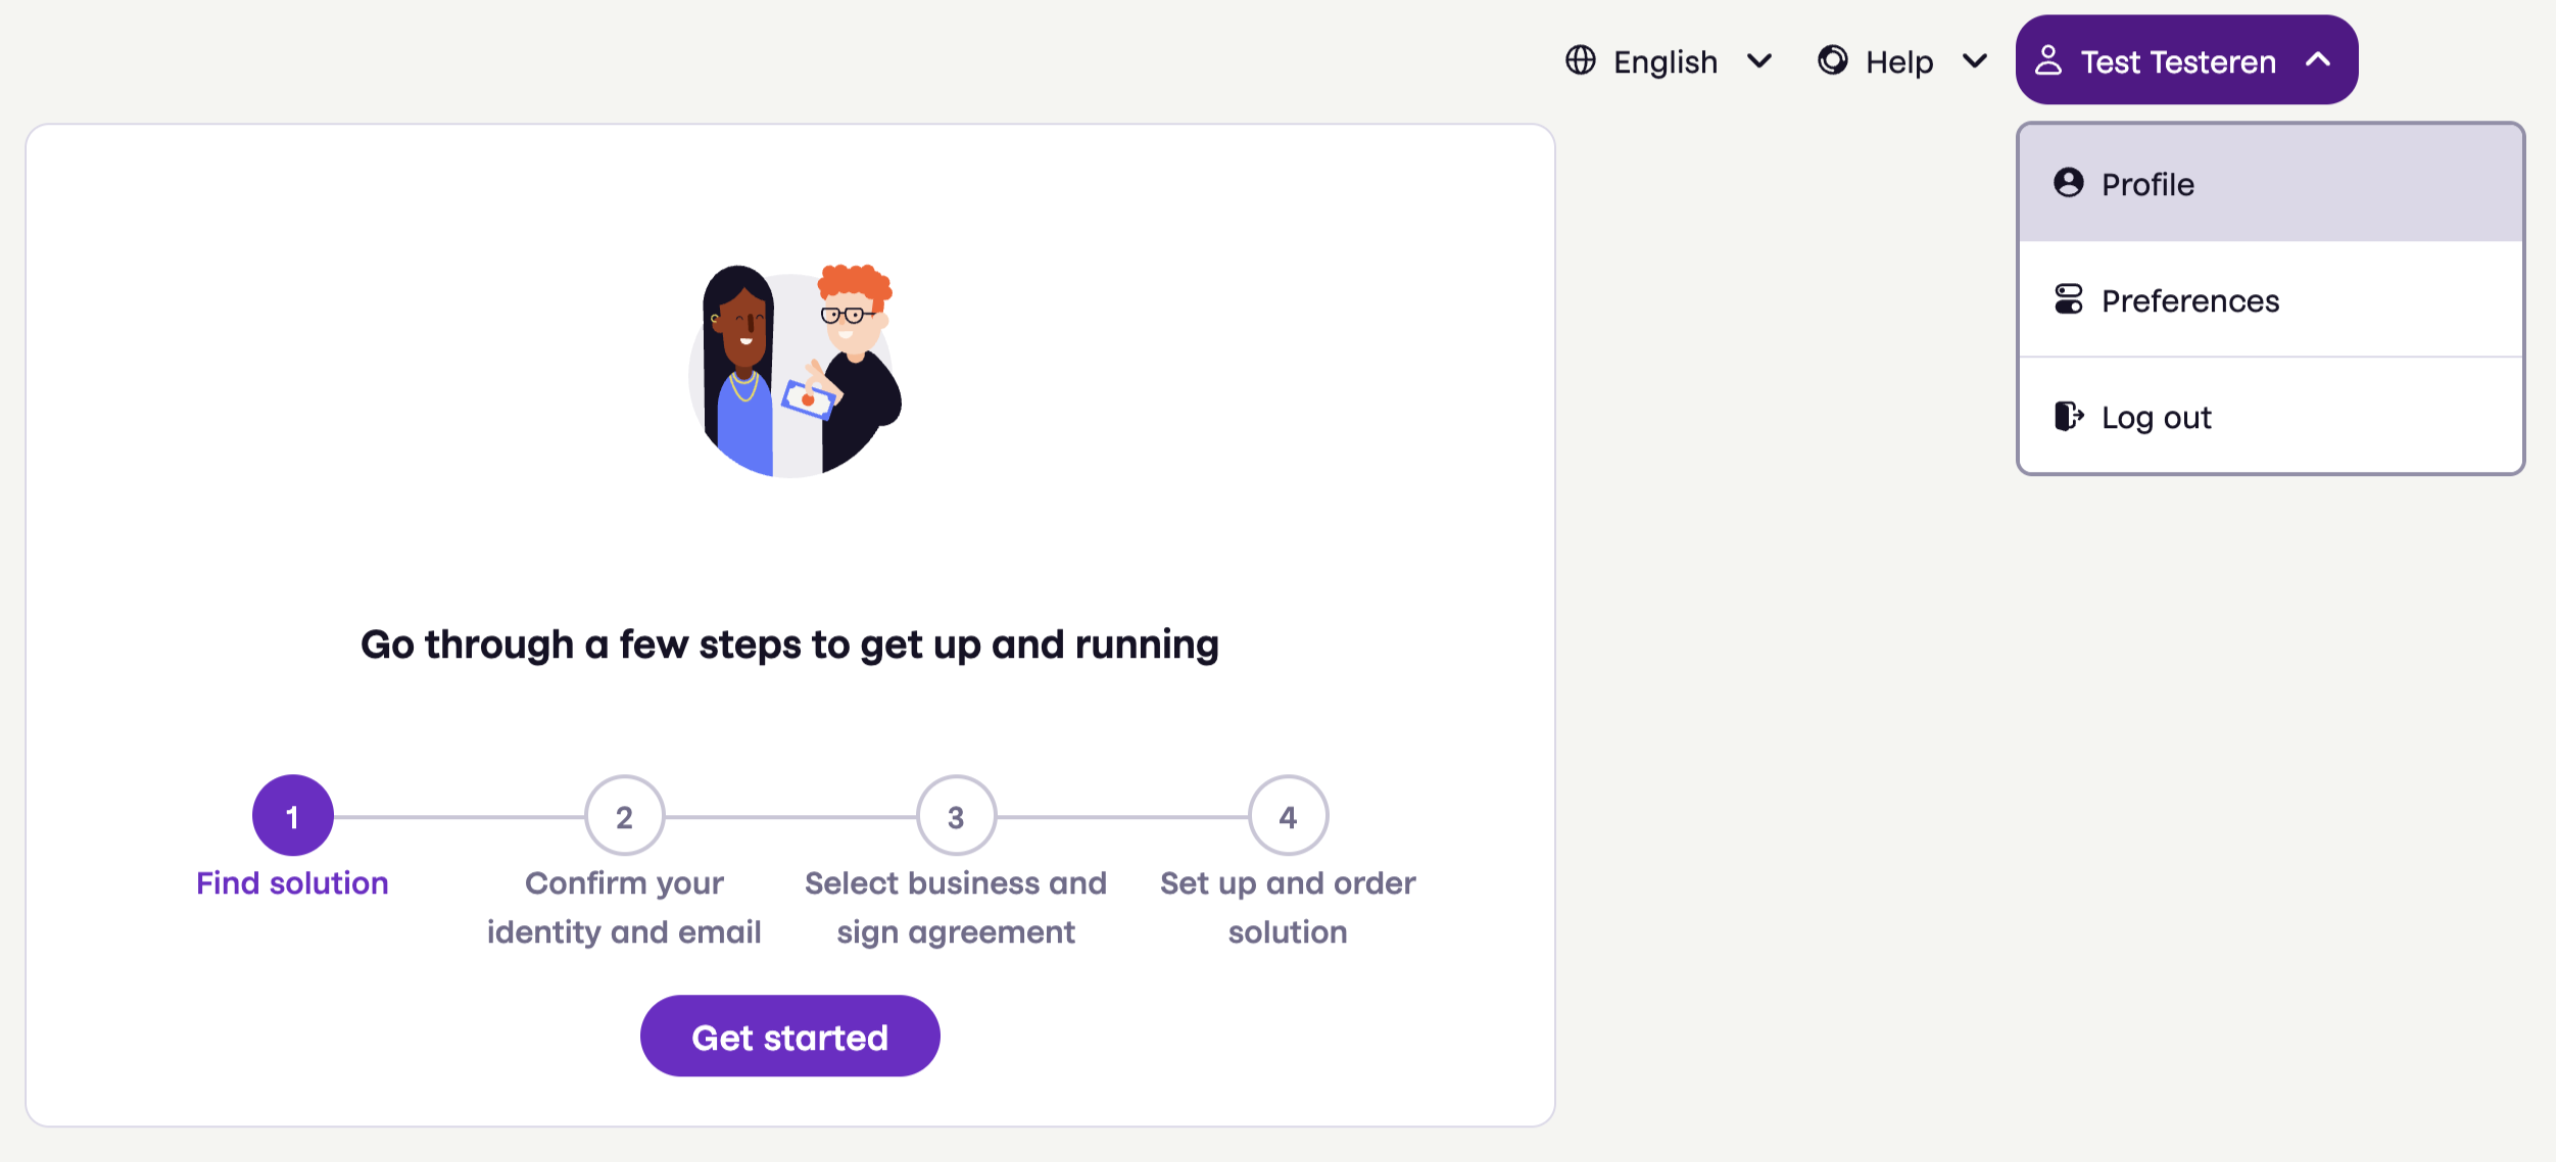Toggle the Test Testeren account panel

(2179, 62)
